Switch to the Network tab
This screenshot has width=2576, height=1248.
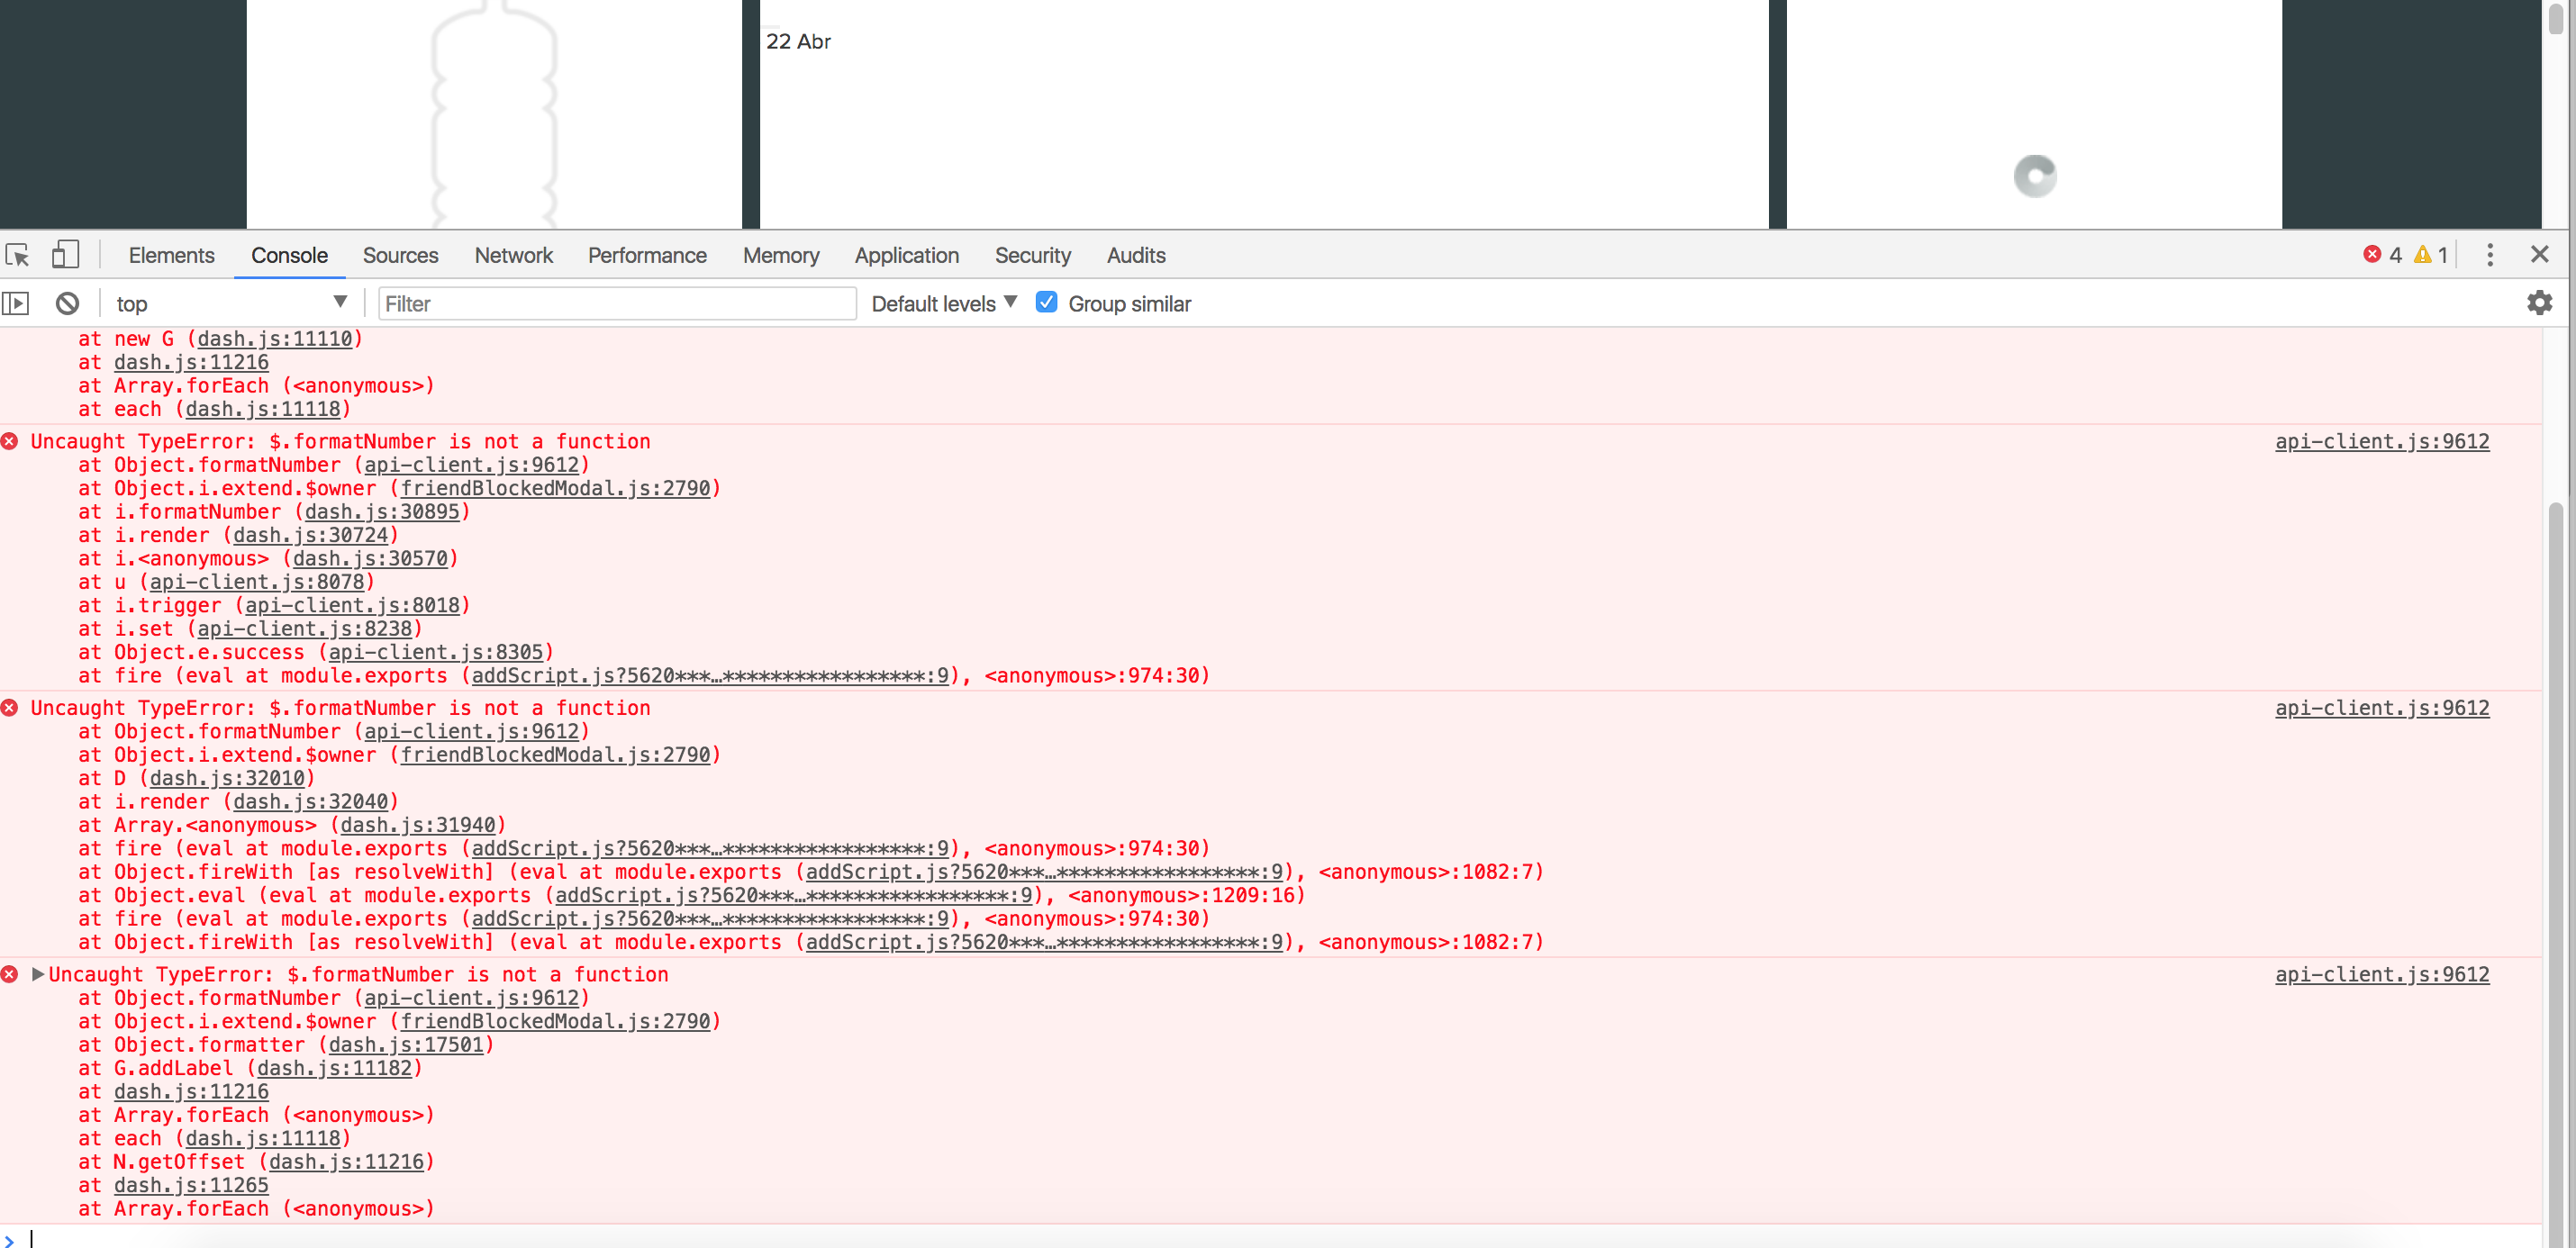click(513, 255)
